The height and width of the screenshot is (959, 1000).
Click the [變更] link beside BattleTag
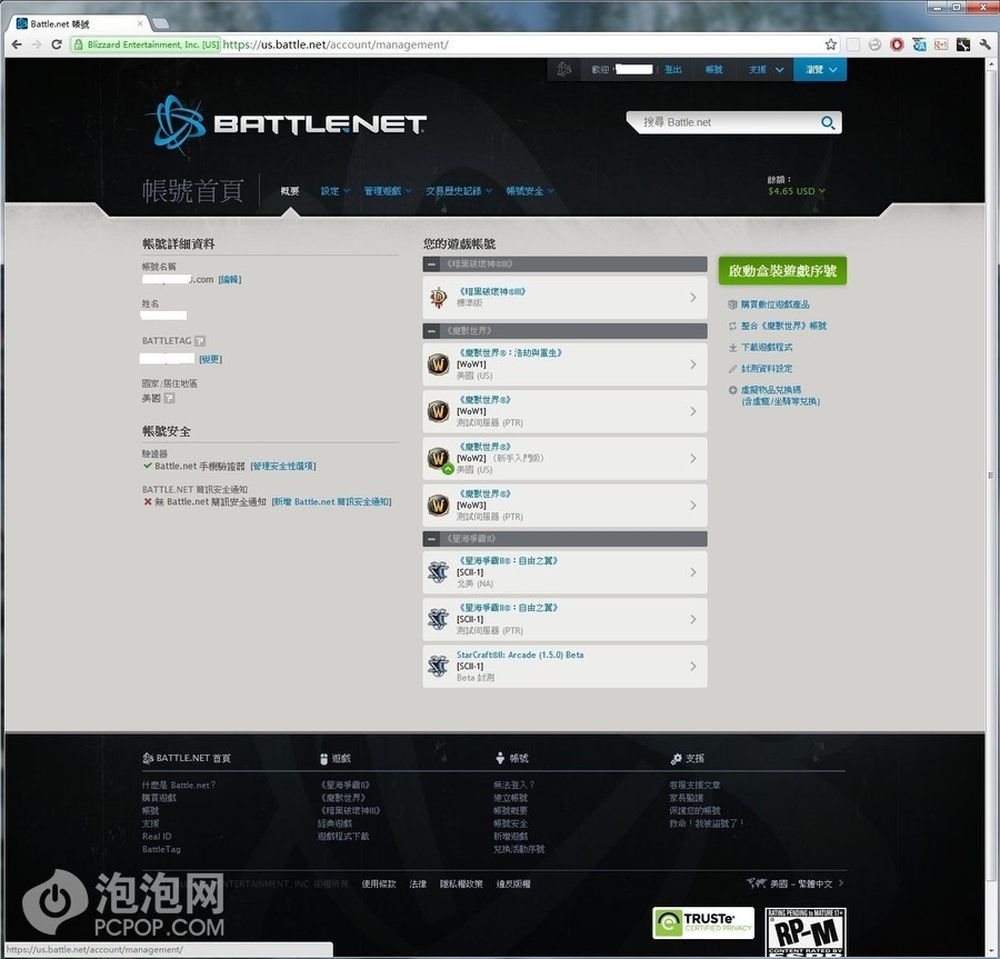point(210,359)
